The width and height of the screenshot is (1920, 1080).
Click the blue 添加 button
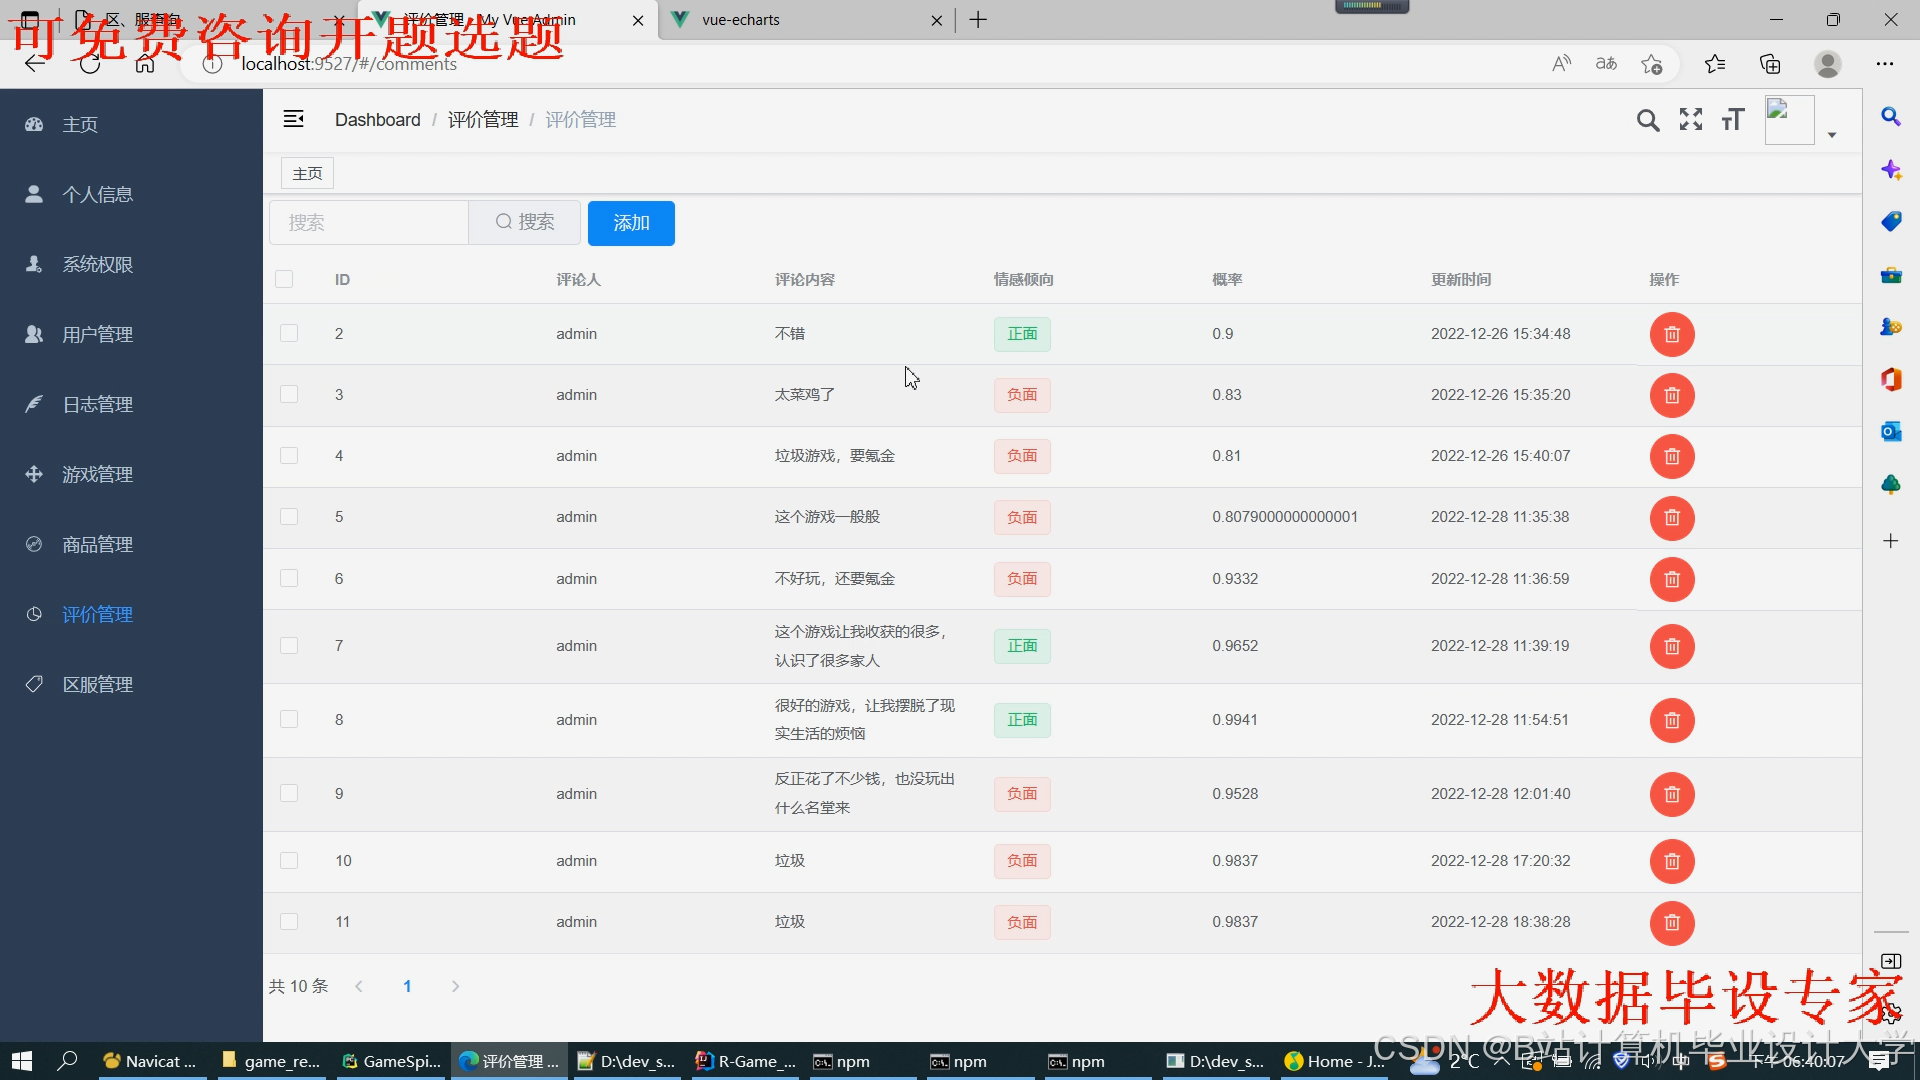(631, 222)
